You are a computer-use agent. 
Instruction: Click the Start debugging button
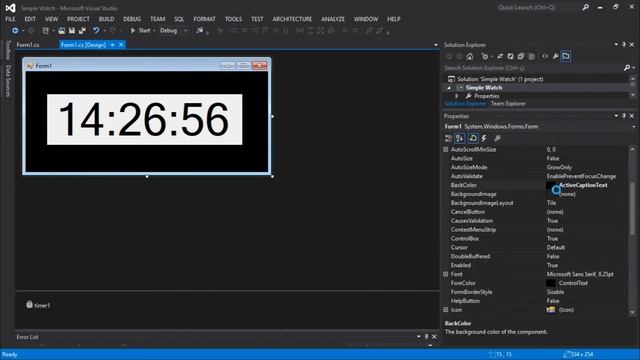tap(140, 31)
